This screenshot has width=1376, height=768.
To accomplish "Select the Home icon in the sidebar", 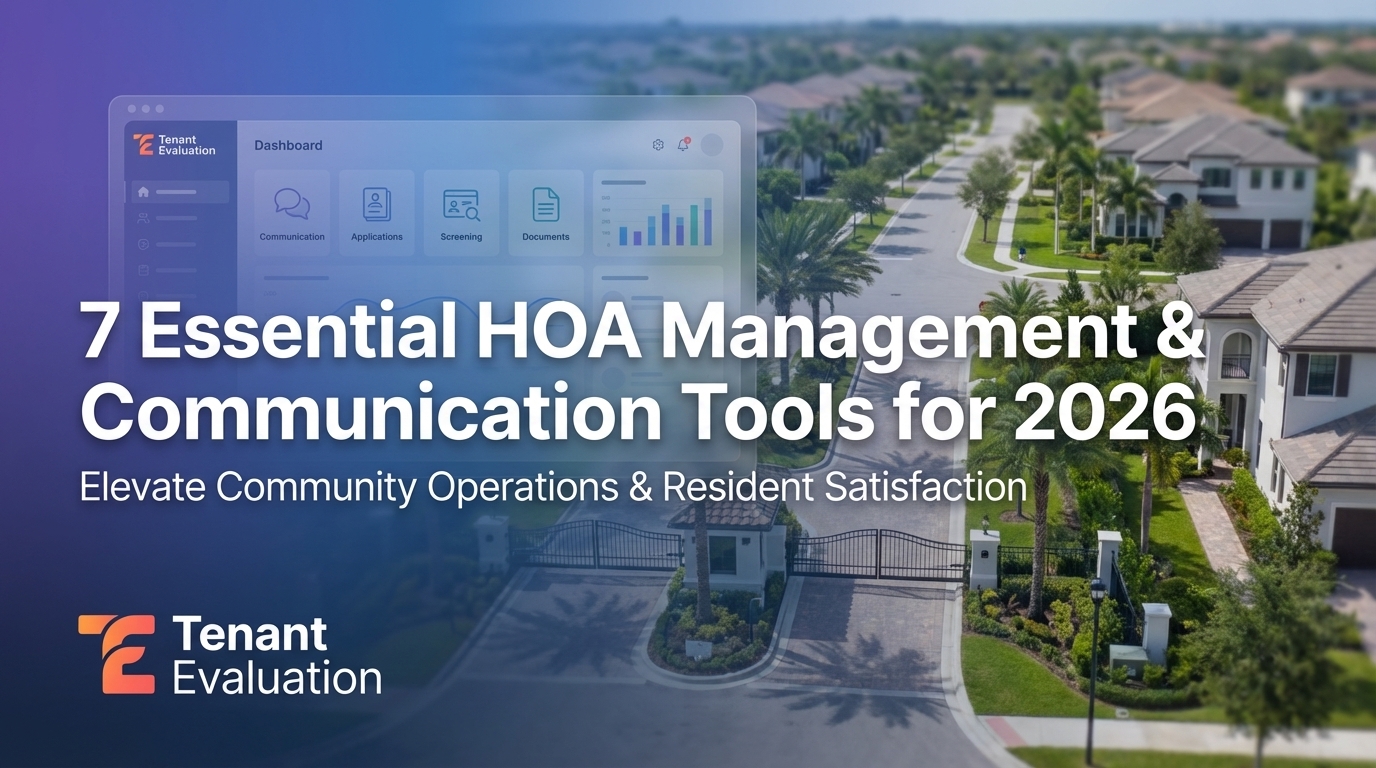I will pyautogui.click(x=142, y=192).
